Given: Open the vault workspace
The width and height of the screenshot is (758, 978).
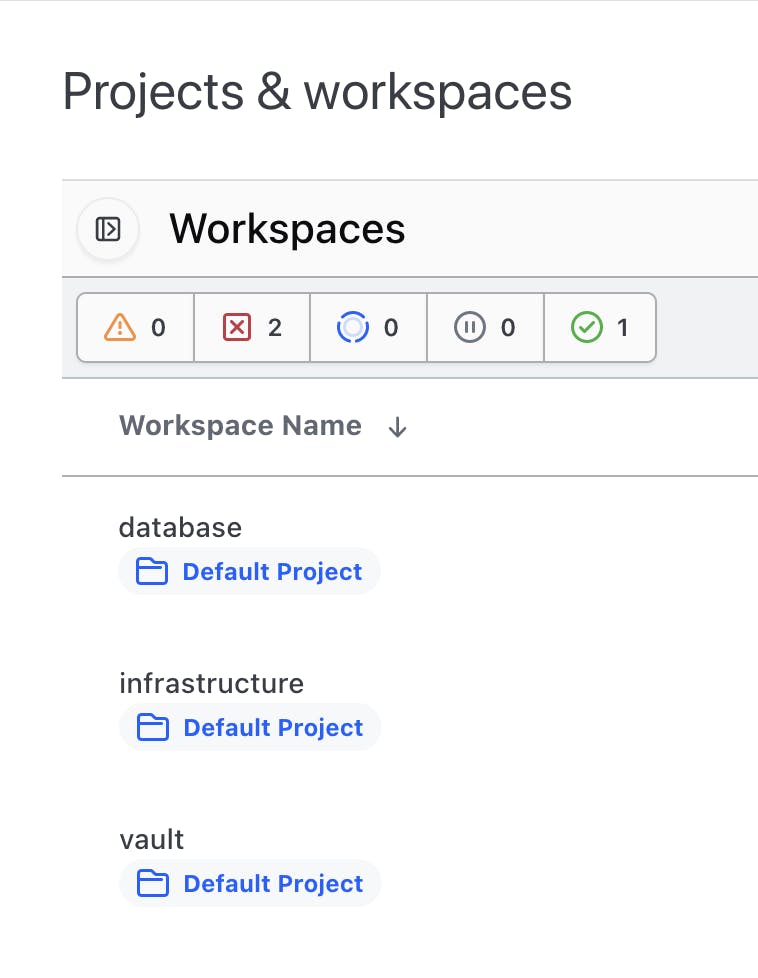Looking at the screenshot, I should pos(151,840).
